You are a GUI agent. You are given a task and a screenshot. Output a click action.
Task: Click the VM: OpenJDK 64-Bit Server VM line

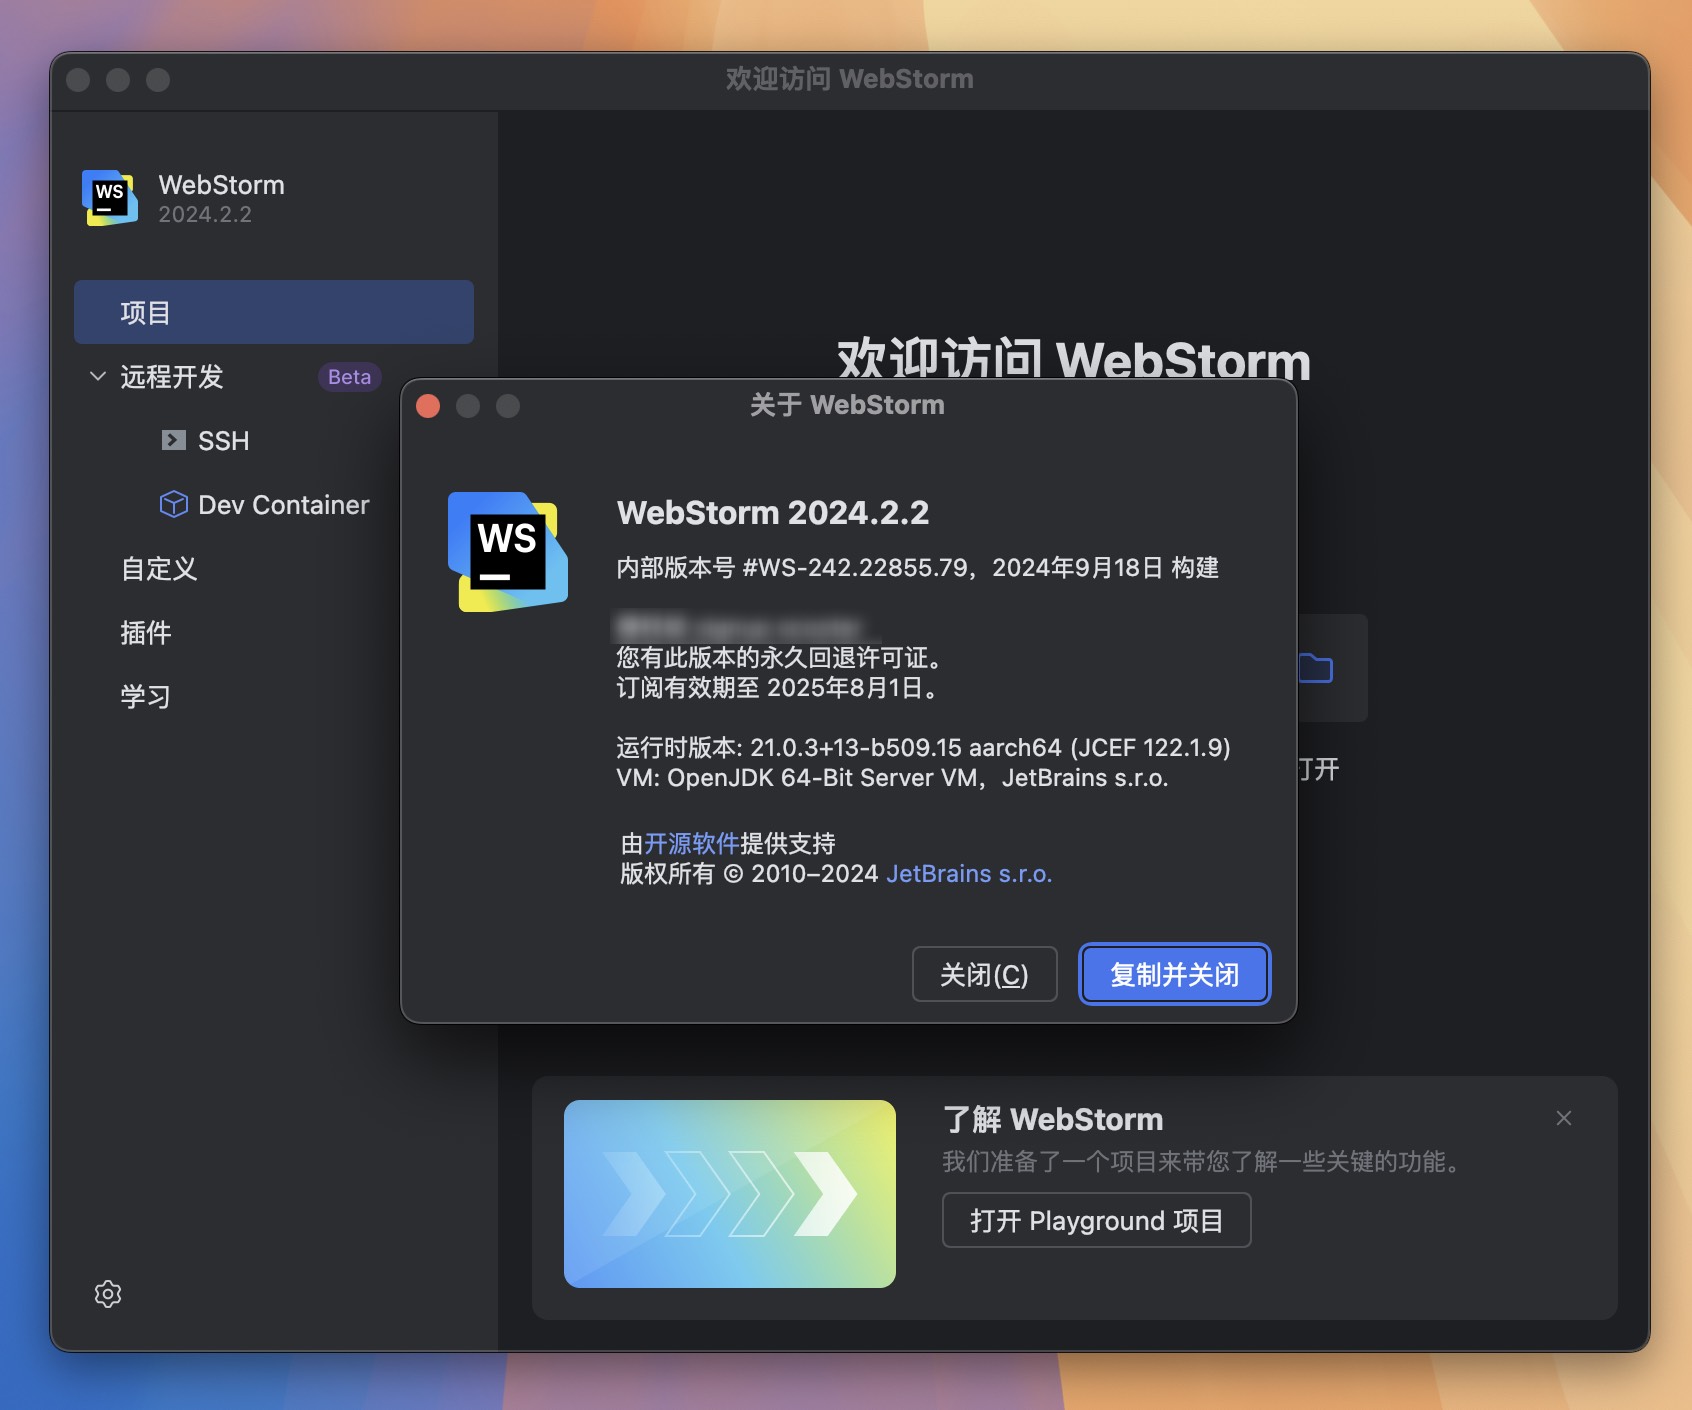point(892,778)
